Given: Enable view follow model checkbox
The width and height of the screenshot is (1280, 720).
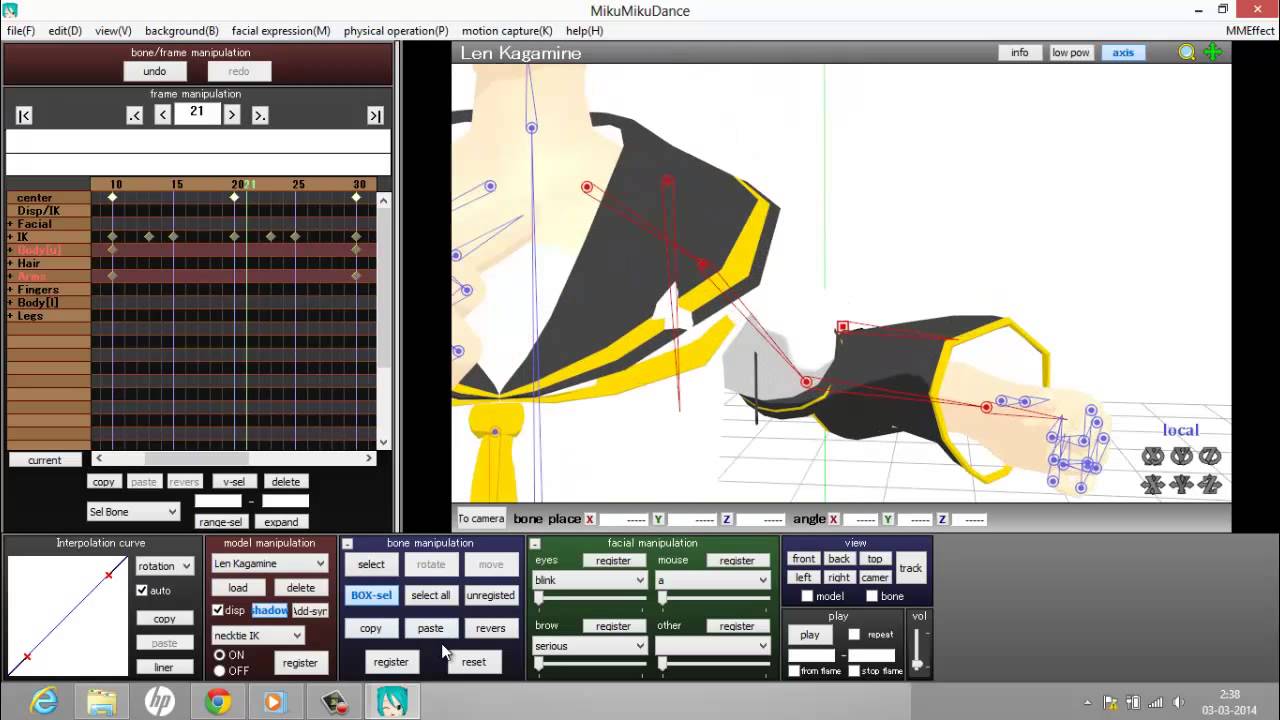Looking at the screenshot, I should tap(807, 596).
